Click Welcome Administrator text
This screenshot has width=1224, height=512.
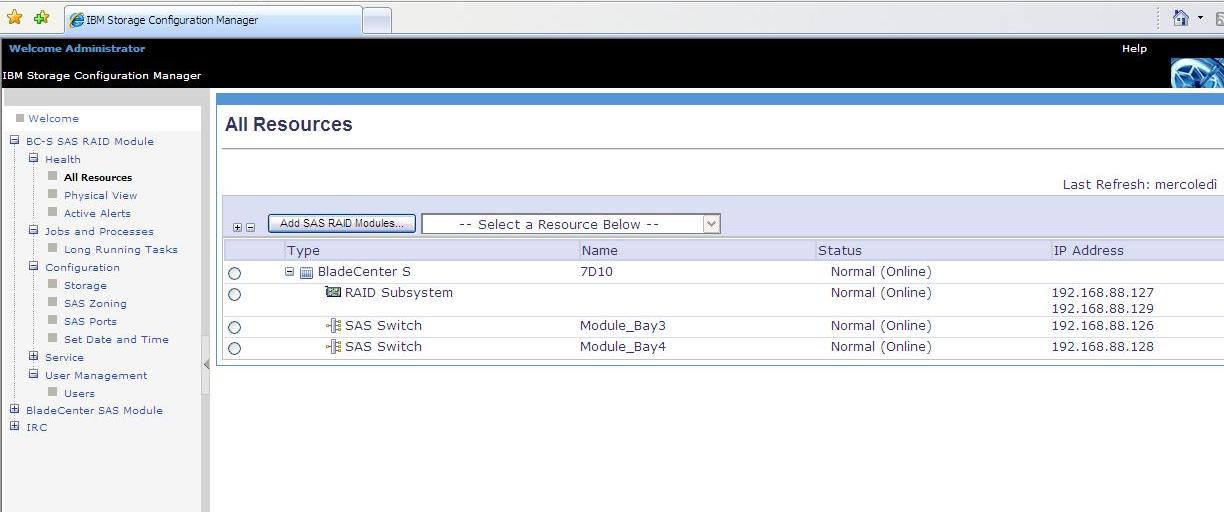click(x=77, y=48)
